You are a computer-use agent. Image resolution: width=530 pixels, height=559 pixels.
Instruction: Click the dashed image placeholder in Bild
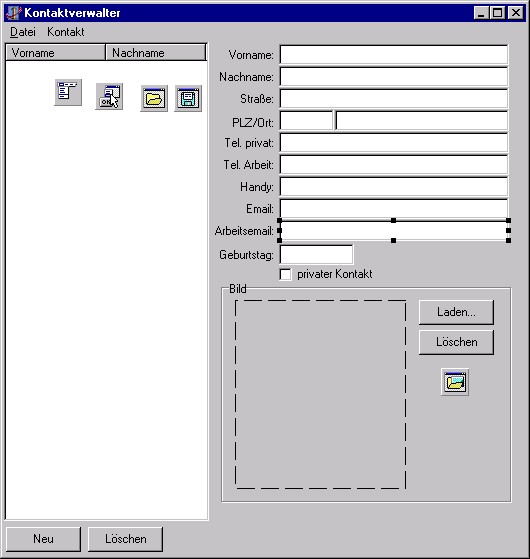(x=320, y=394)
